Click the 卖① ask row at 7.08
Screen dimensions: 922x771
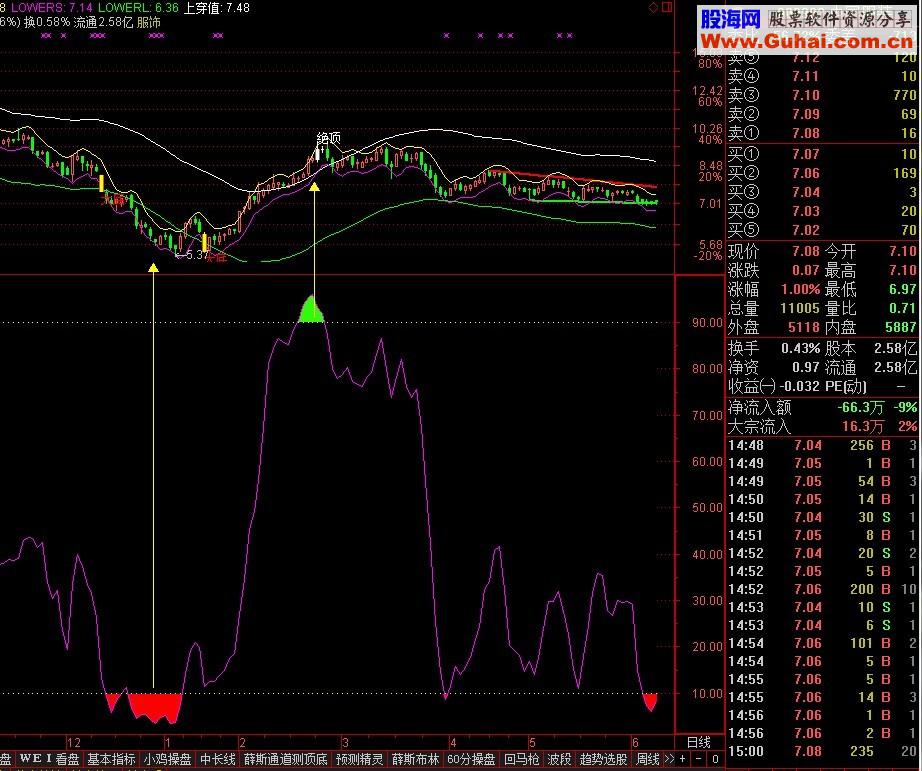(x=822, y=133)
